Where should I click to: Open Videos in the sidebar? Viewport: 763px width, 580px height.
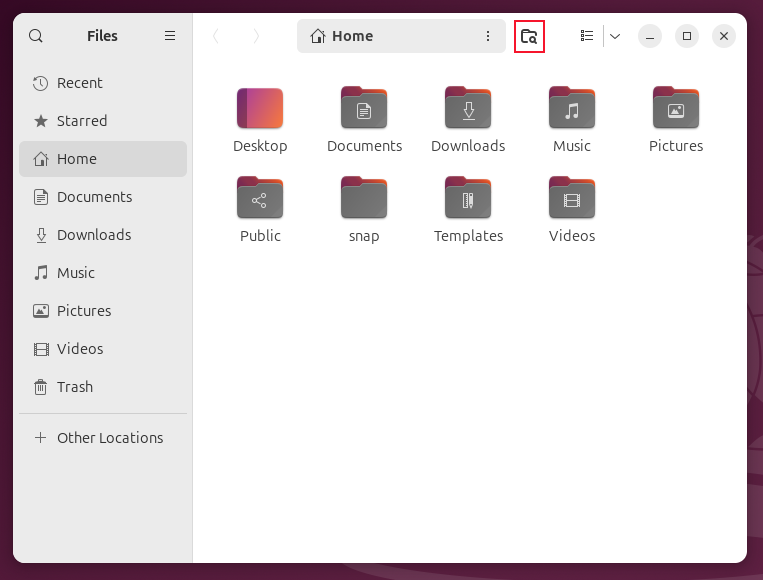(103, 349)
